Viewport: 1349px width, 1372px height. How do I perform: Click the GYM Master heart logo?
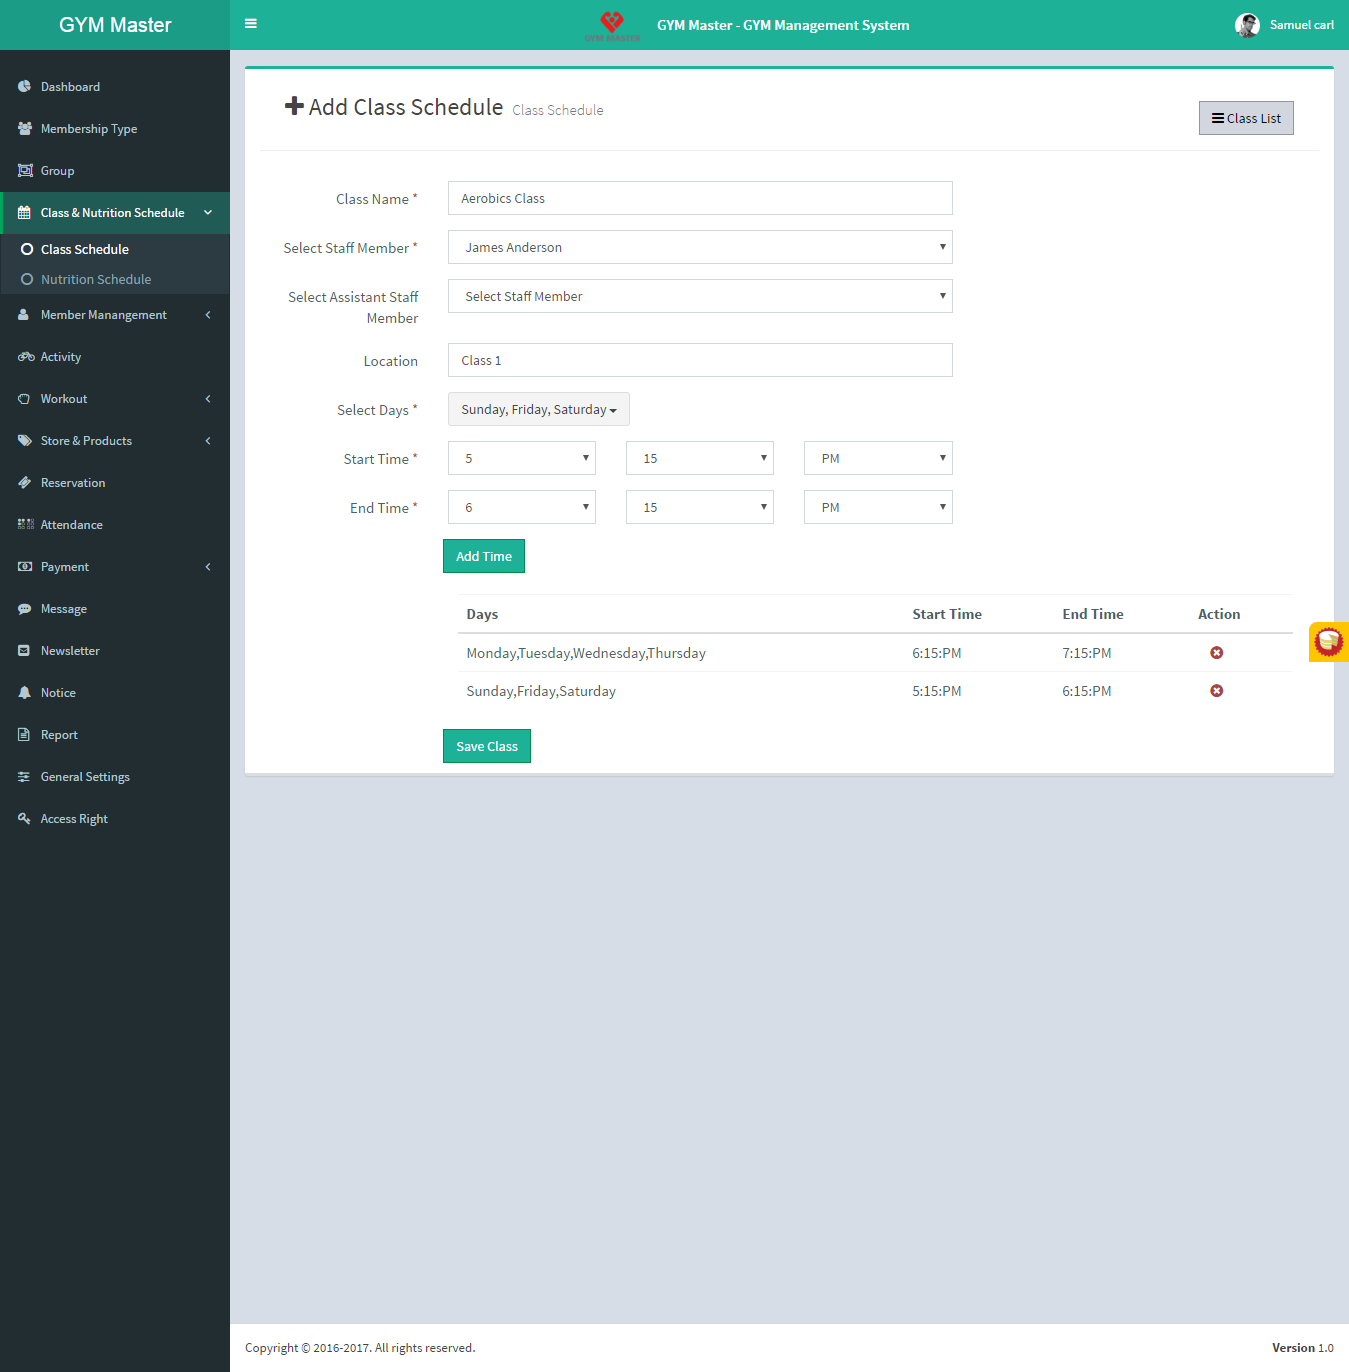[612, 24]
